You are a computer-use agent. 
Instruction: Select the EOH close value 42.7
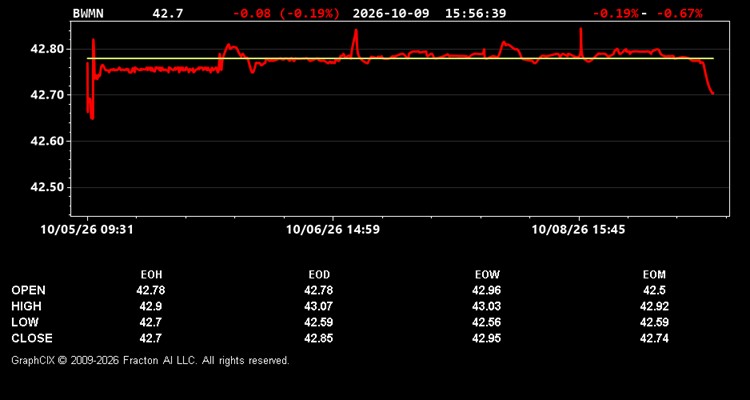(x=151, y=338)
